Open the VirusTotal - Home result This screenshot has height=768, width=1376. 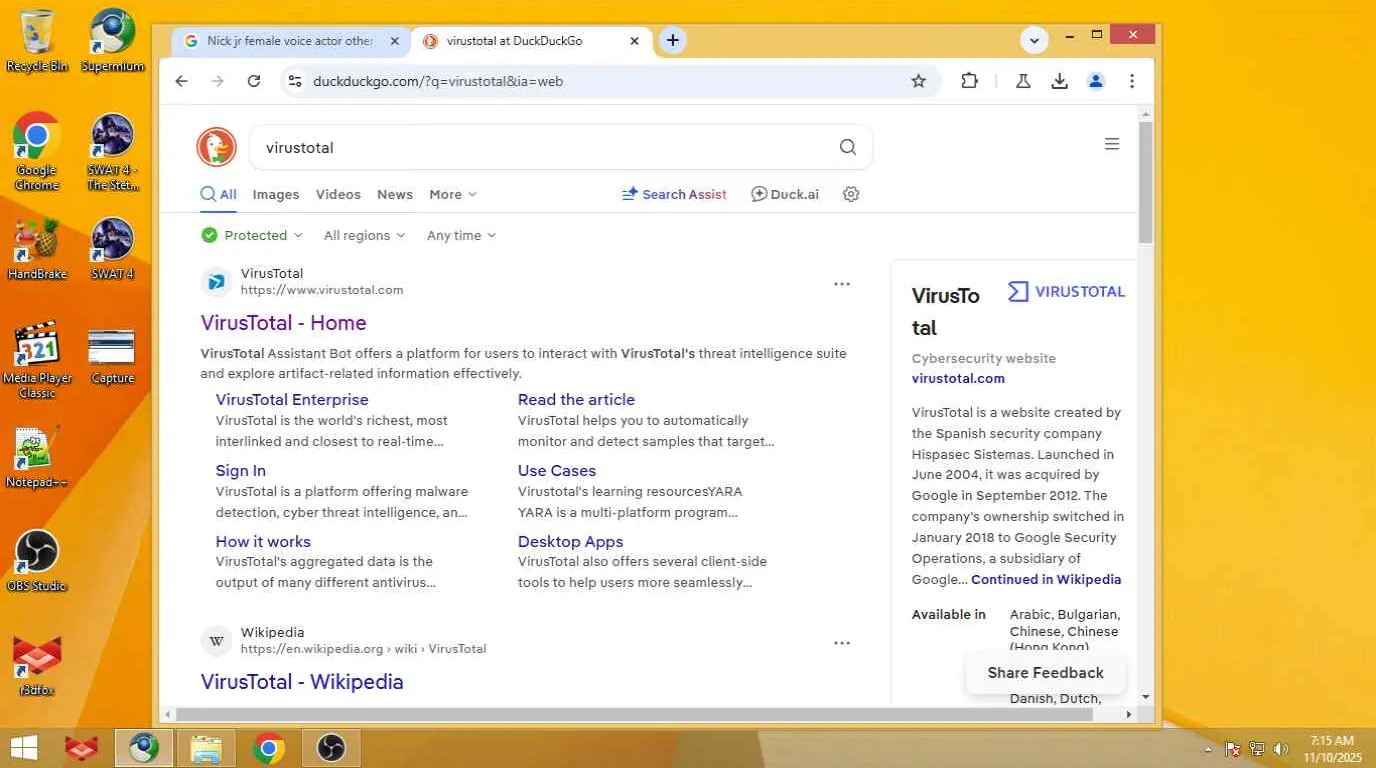click(x=283, y=322)
